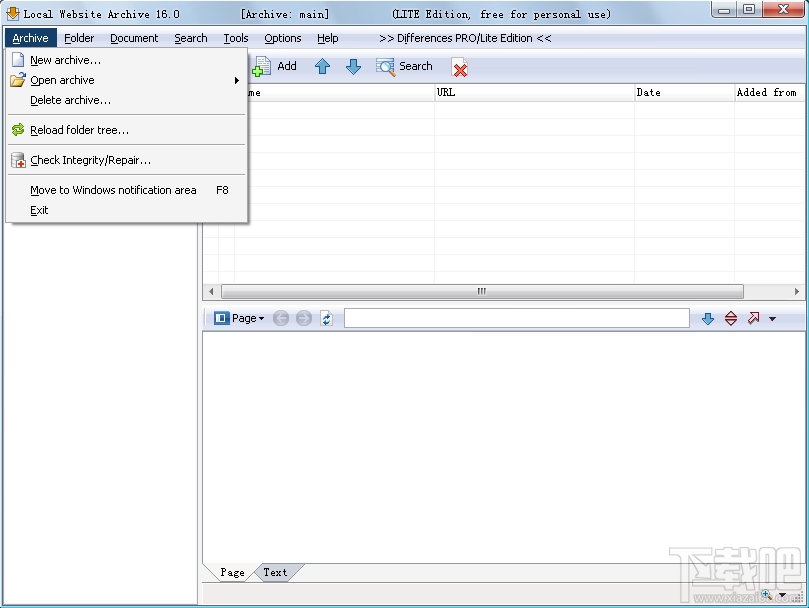
Task: Minimize the Local Website Archive window
Action: [x=724, y=10]
